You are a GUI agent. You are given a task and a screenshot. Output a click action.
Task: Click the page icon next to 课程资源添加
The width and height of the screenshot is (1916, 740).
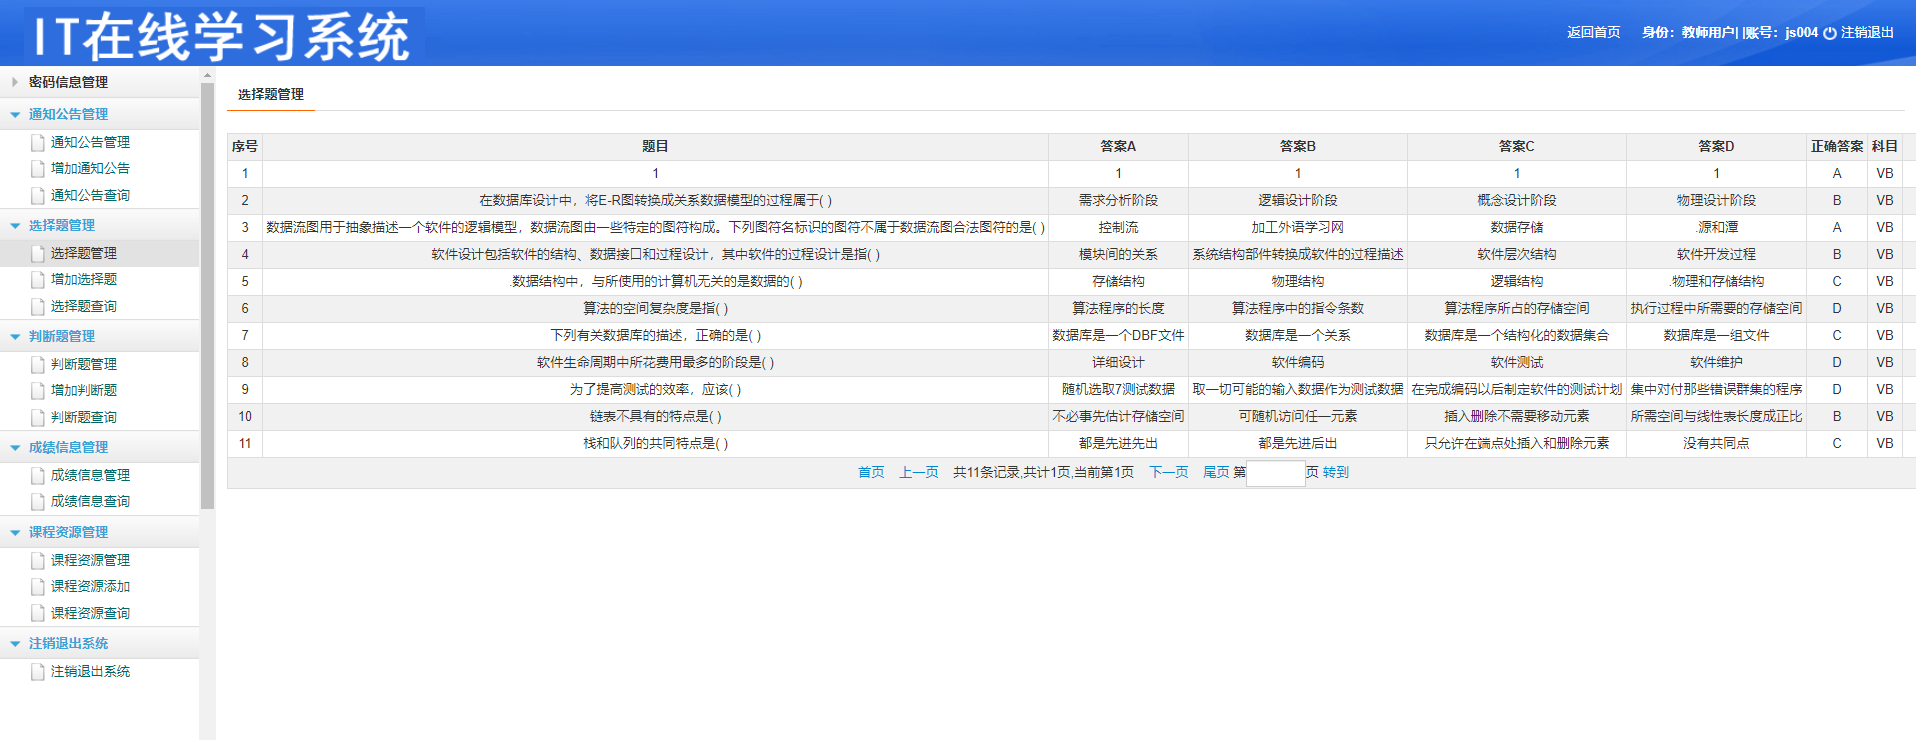coord(38,587)
